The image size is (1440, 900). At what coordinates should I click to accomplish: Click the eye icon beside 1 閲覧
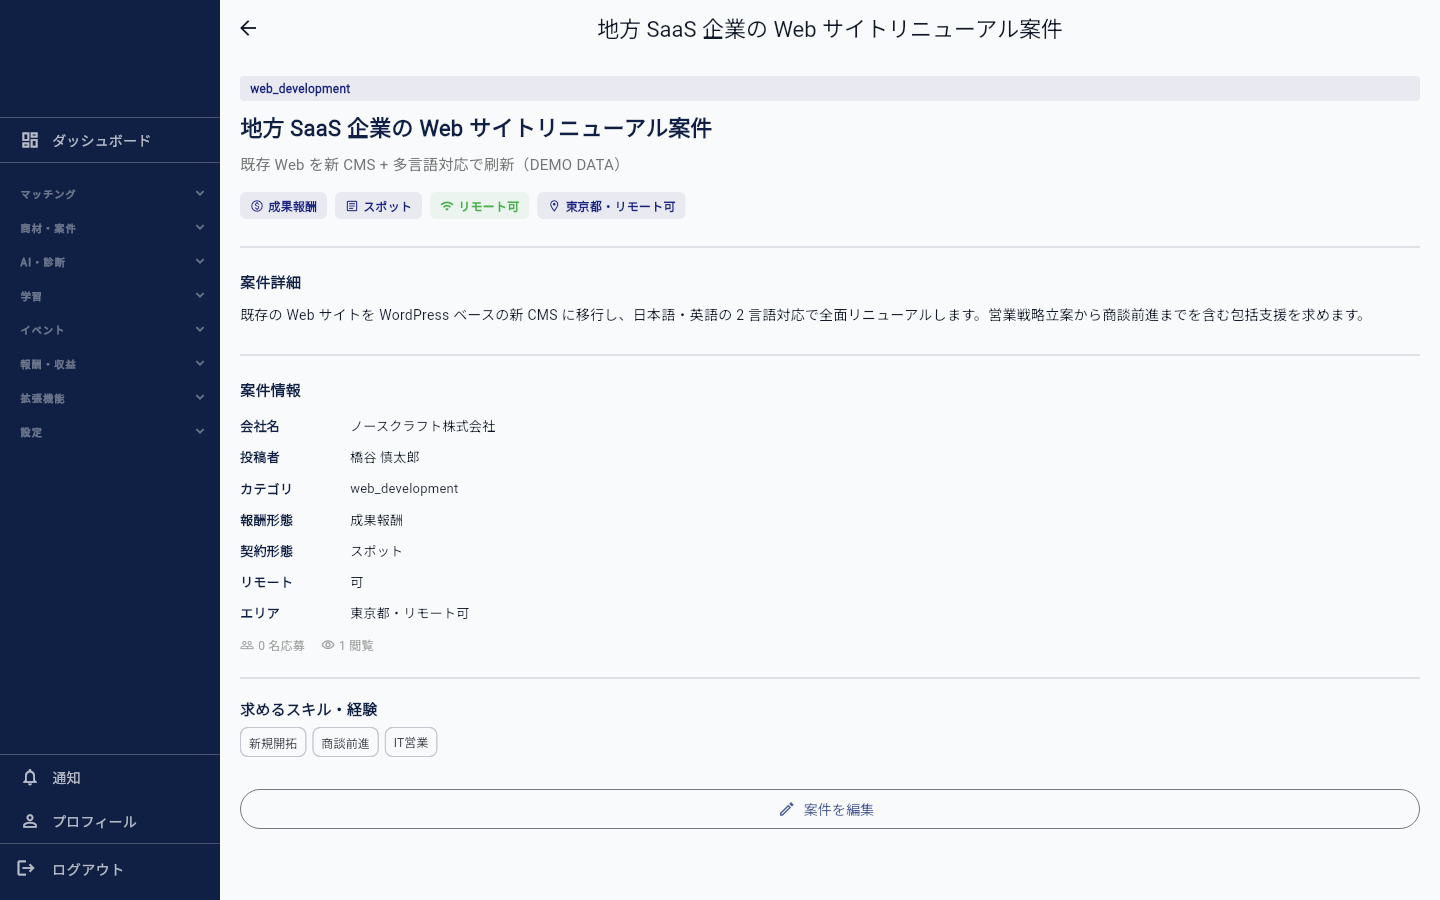pyautogui.click(x=328, y=645)
